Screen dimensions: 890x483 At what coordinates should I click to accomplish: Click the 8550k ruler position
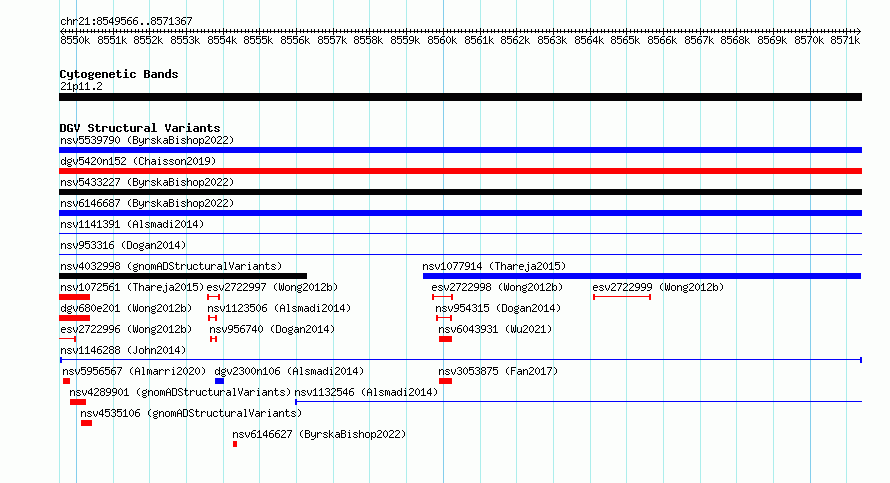click(x=75, y=40)
